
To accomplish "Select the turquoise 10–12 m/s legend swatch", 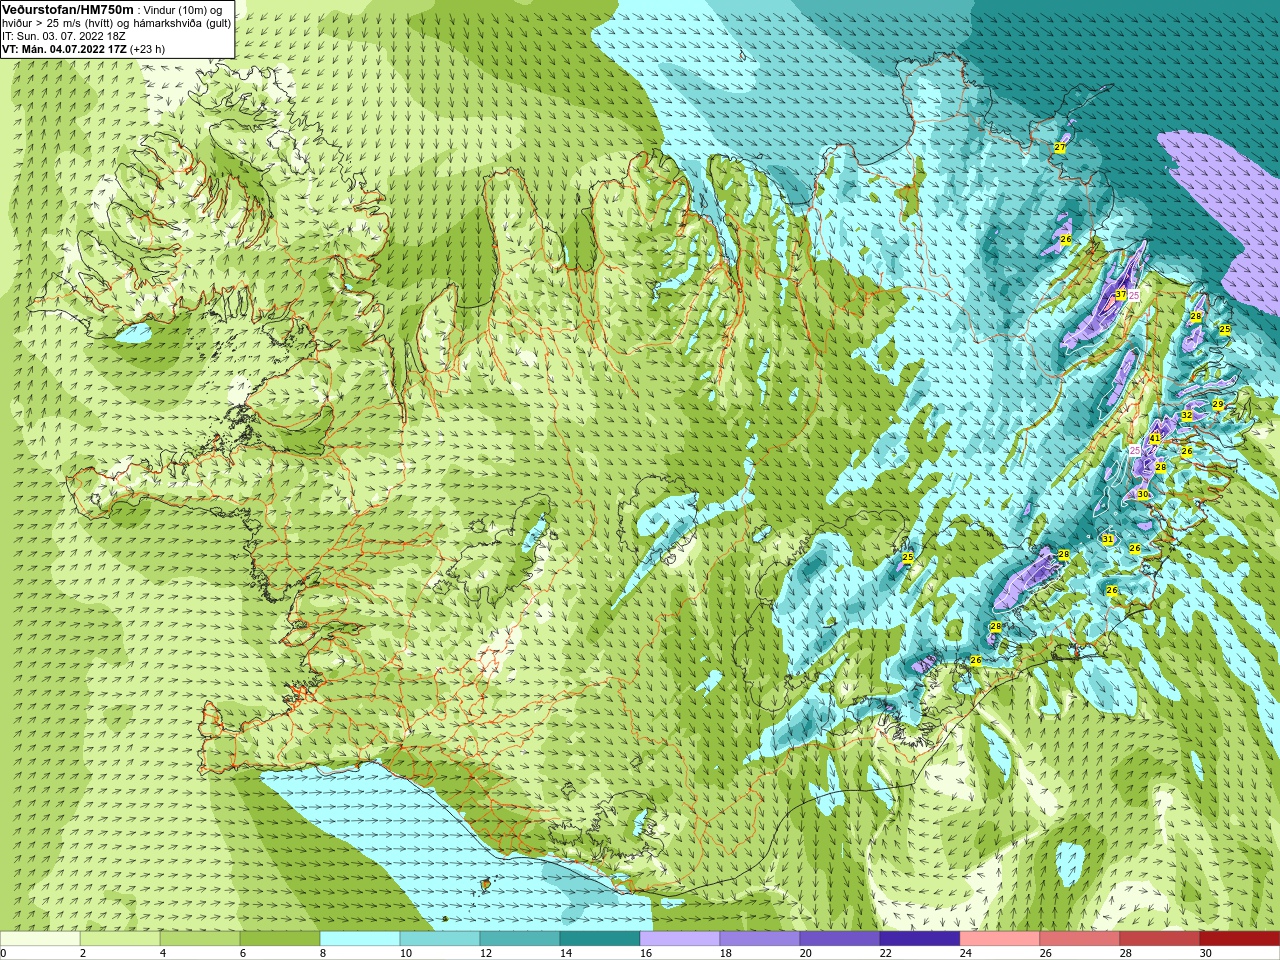I will (440, 939).
